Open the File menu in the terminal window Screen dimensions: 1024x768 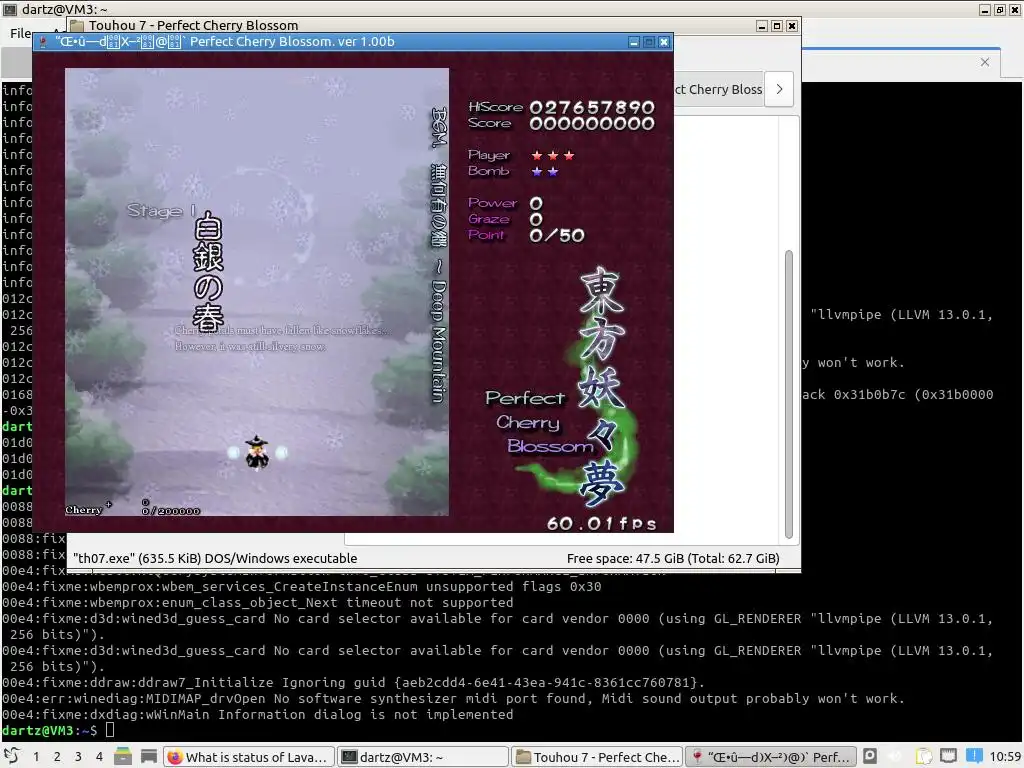point(20,33)
